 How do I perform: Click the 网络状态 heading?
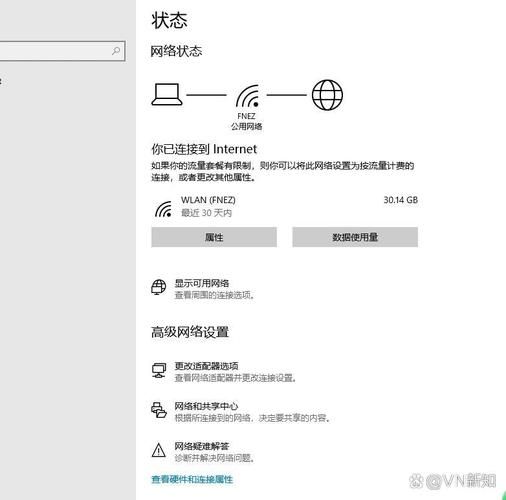click(x=176, y=51)
